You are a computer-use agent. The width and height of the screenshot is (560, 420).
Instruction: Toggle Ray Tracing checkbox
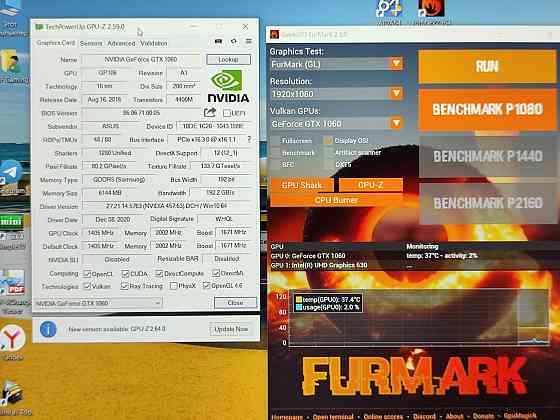124,286
